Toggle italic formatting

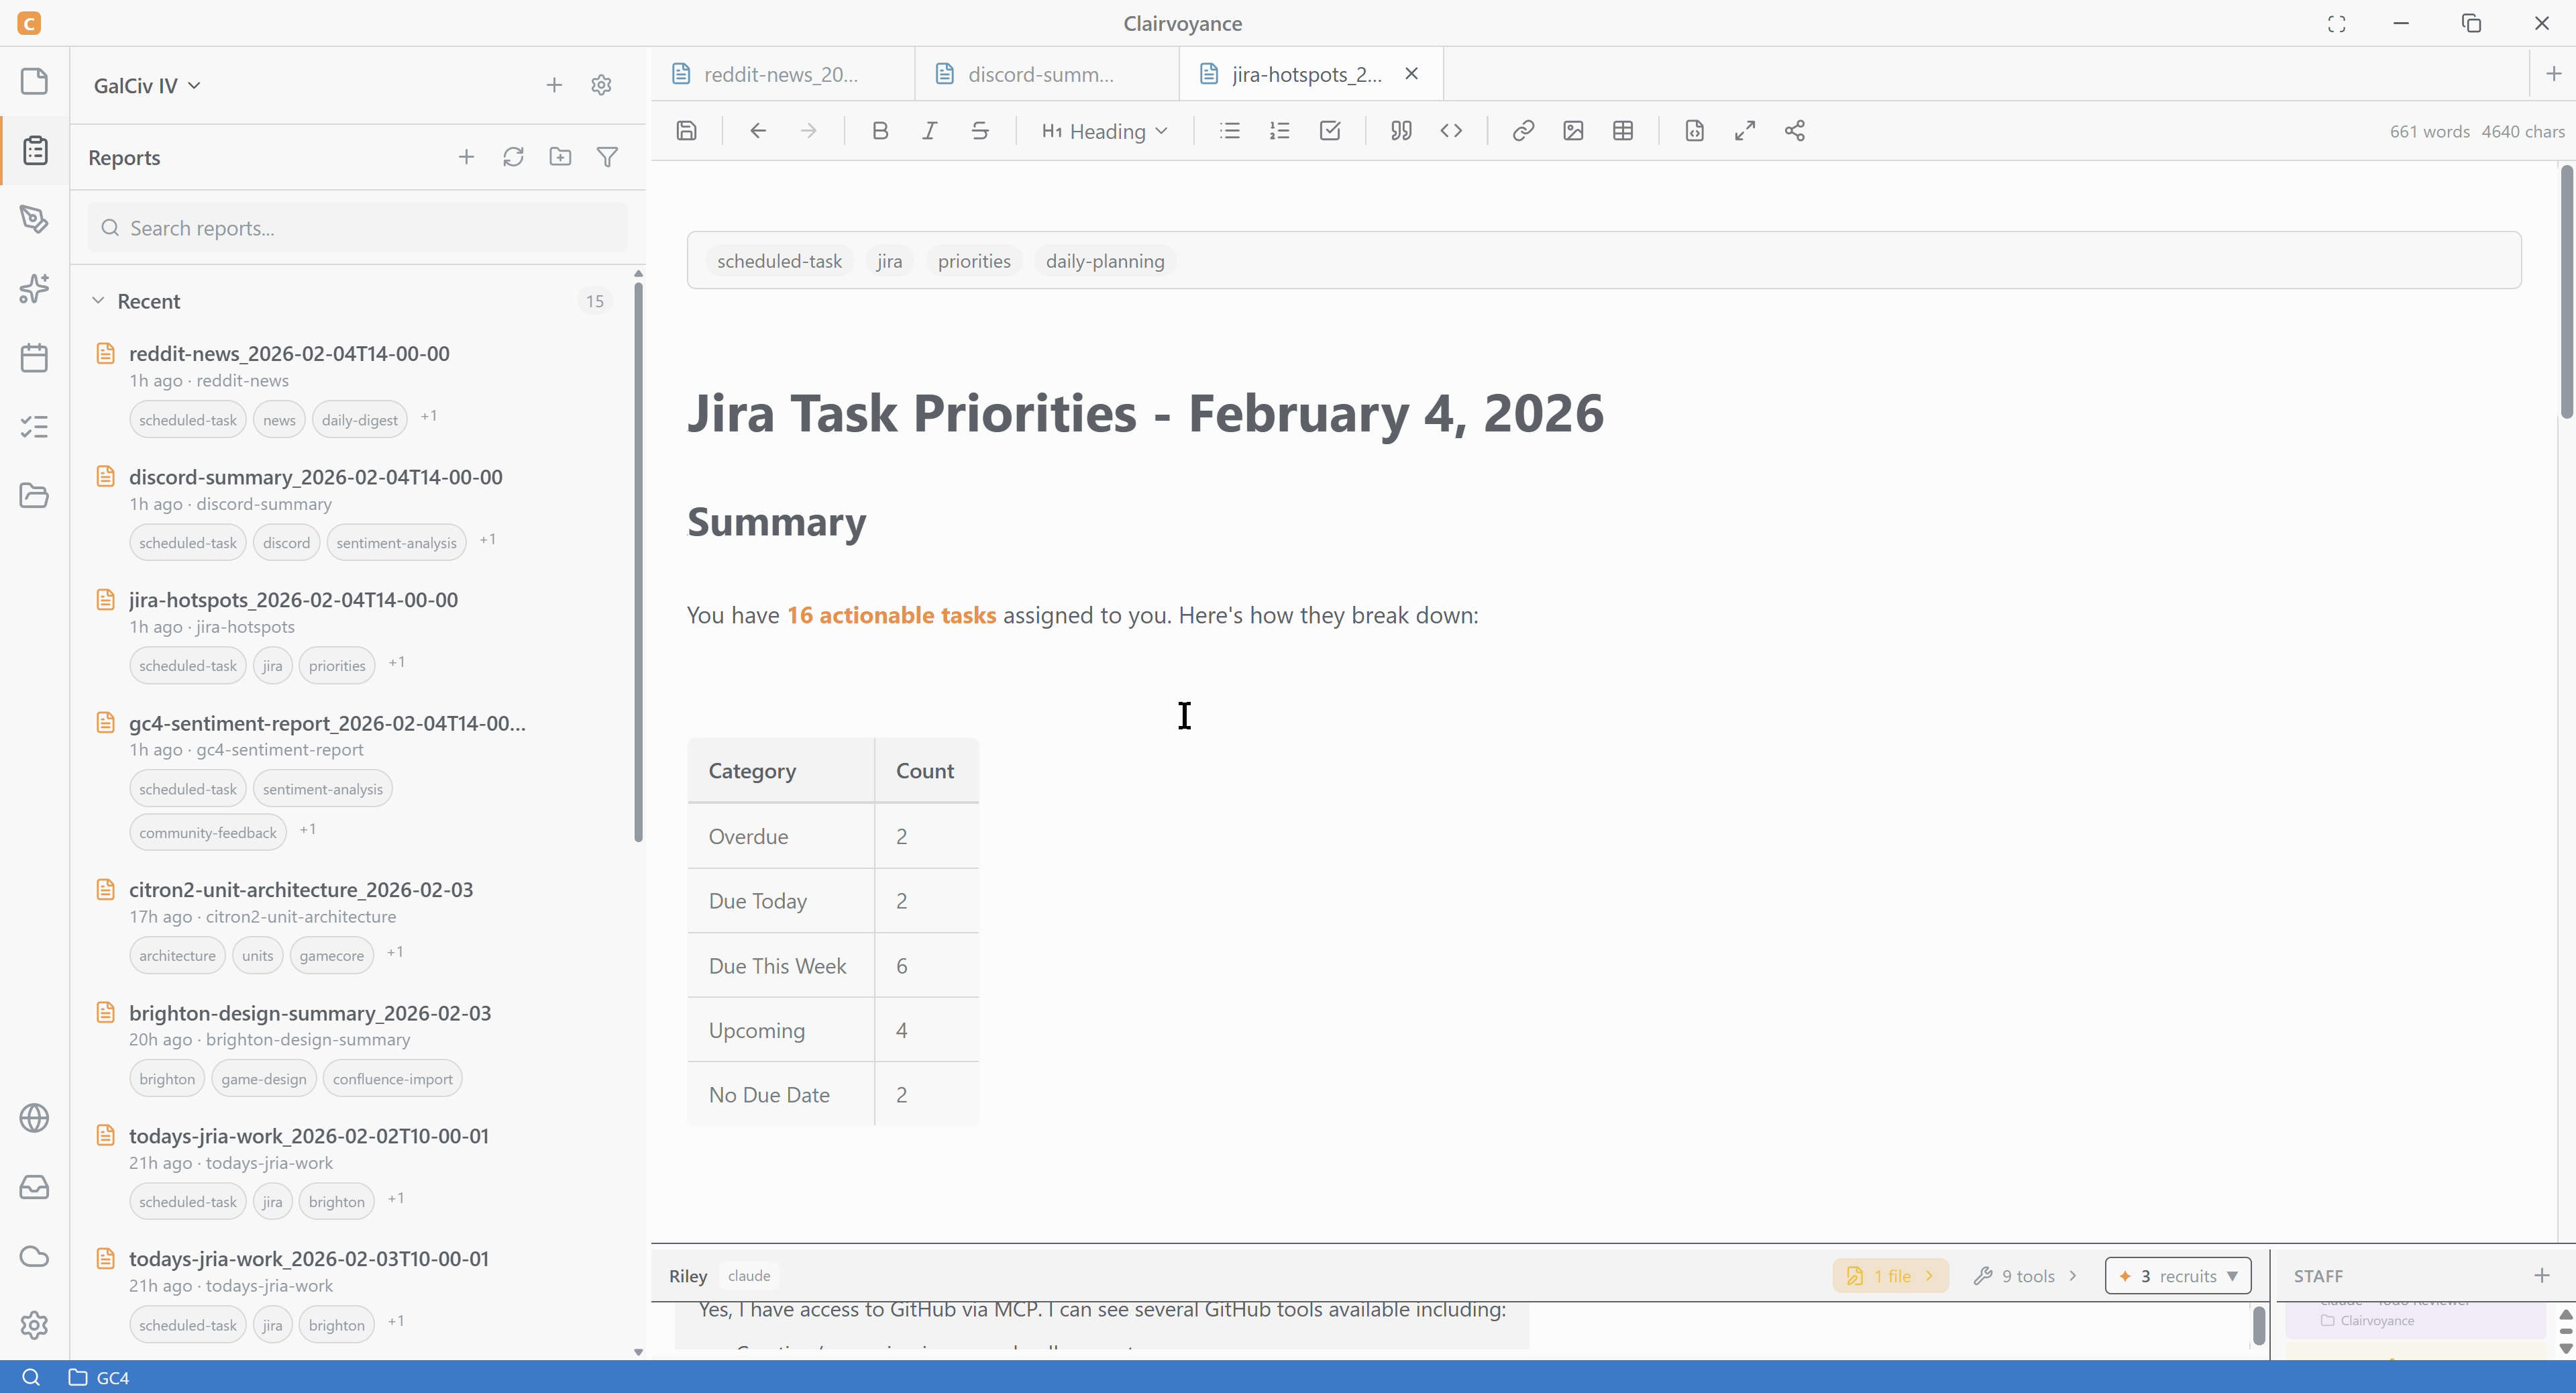click(930, 131)
